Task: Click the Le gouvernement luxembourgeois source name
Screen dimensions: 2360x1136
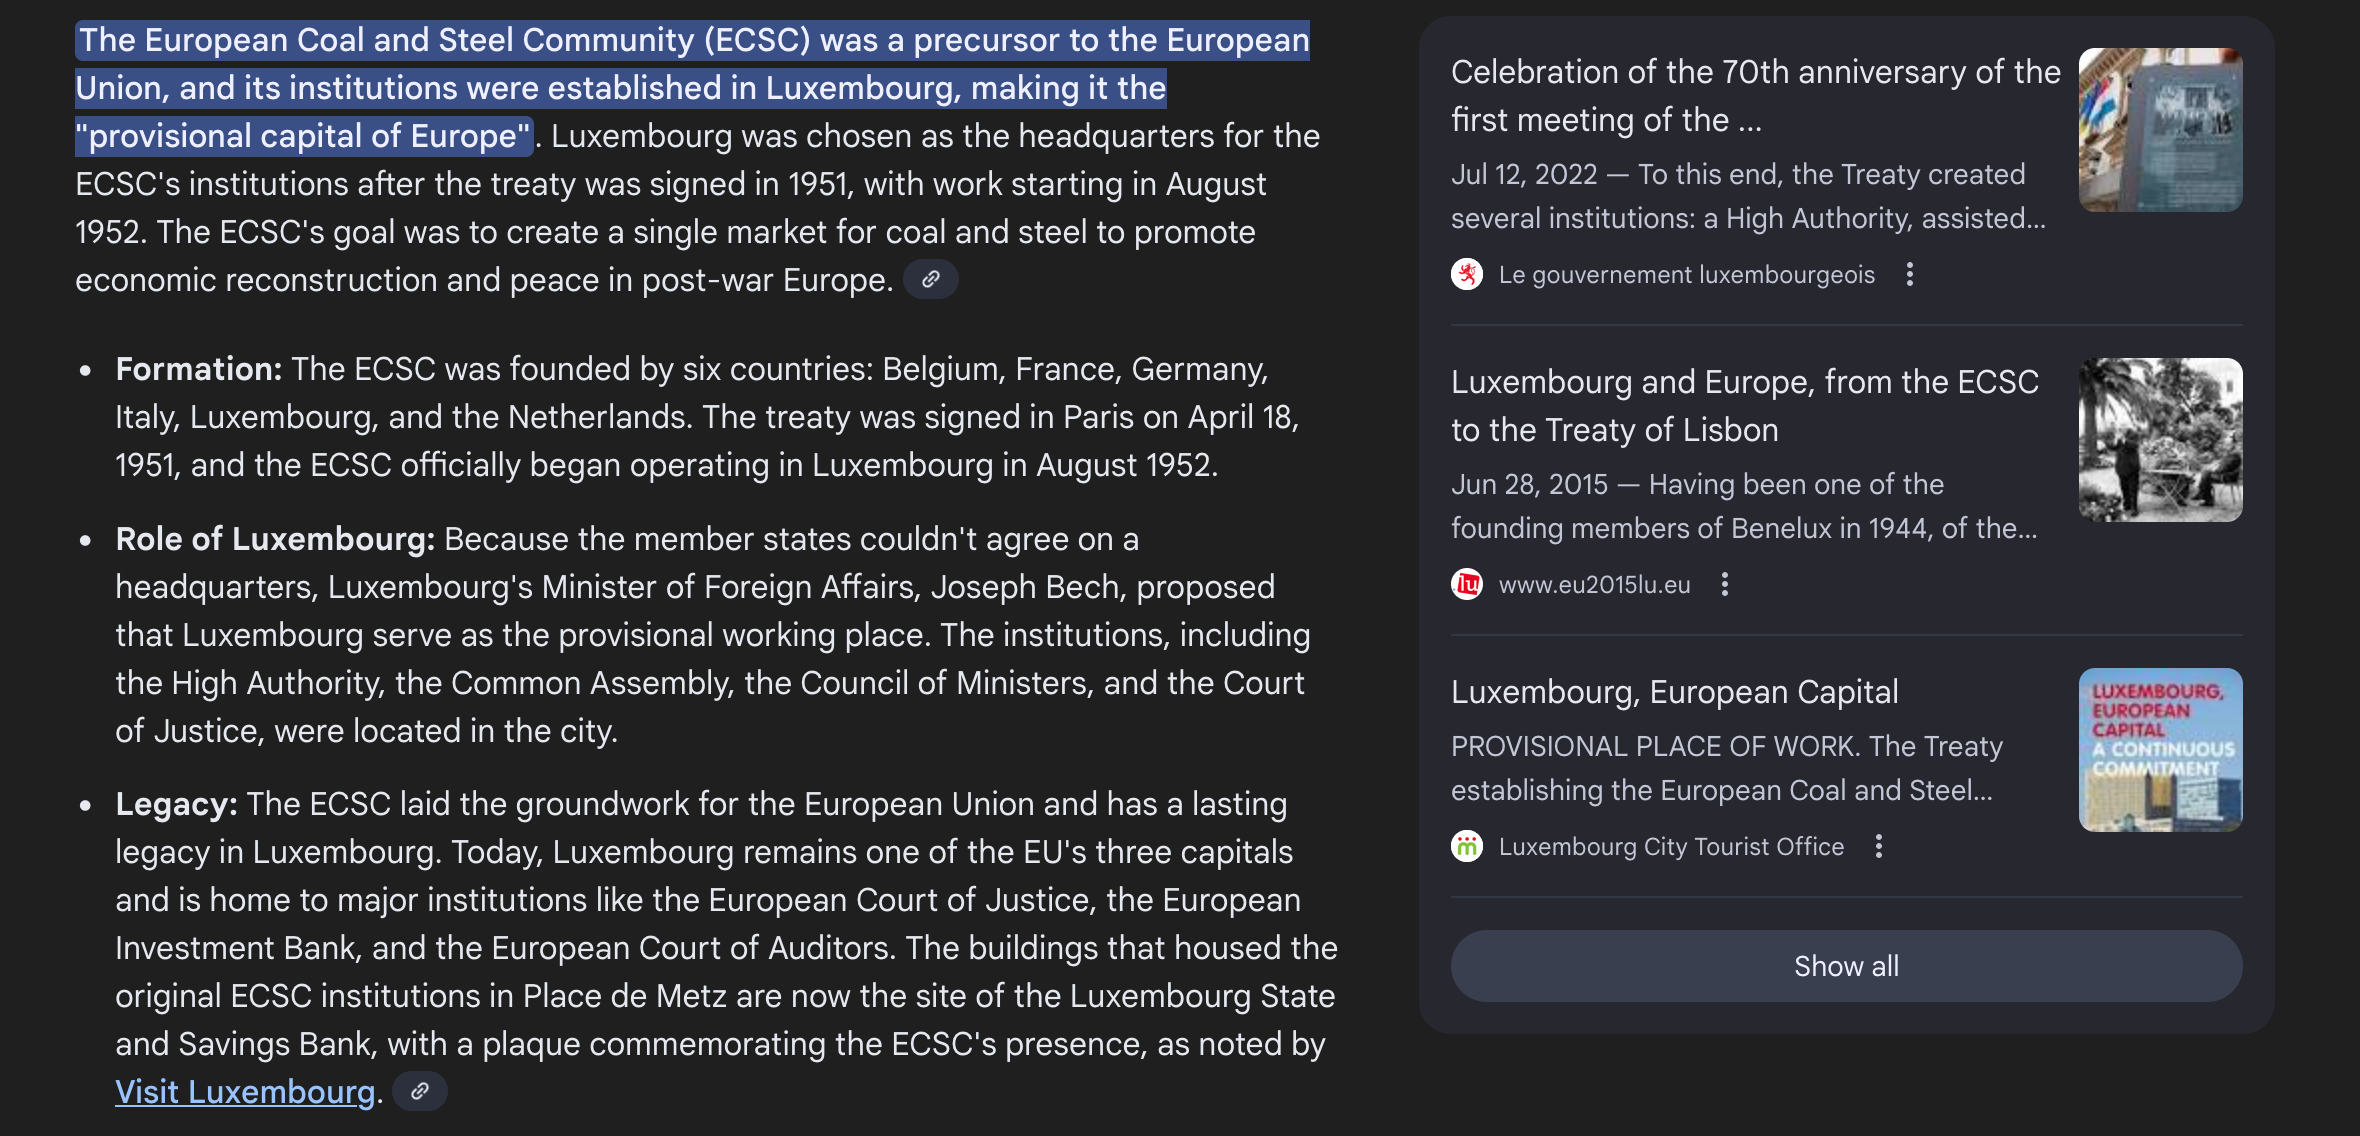Action: coord(1686,275)
